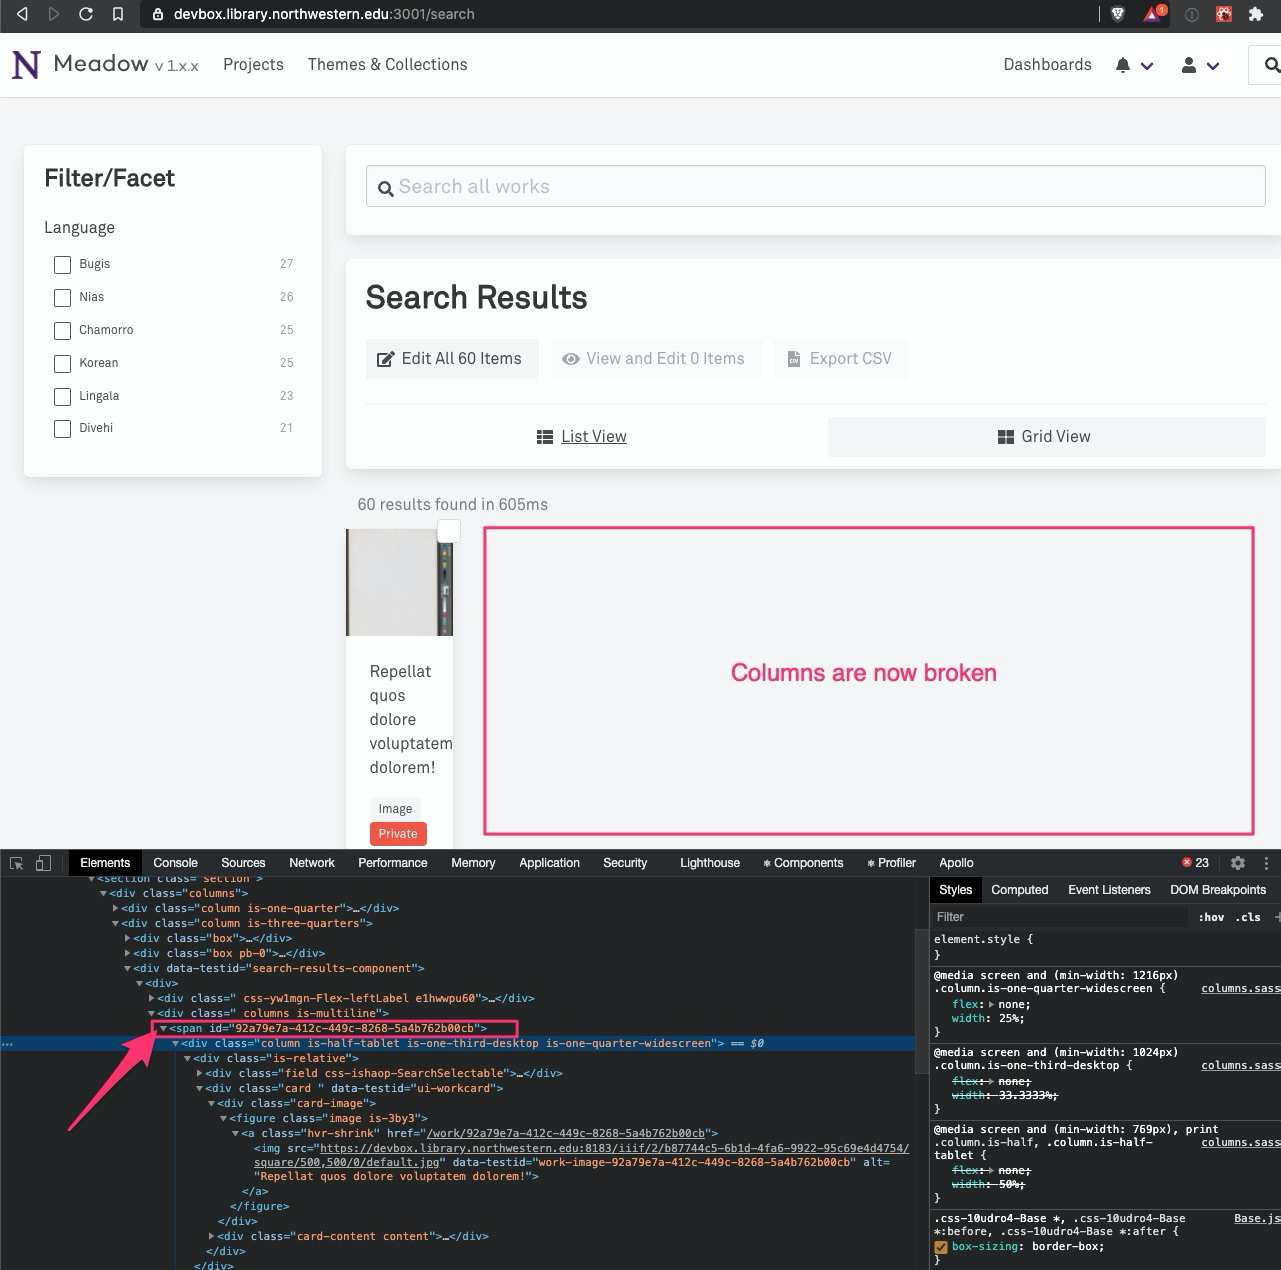Toggle :hov element state panel
1281x1270 pixels.
click(x=1211, y=917)
